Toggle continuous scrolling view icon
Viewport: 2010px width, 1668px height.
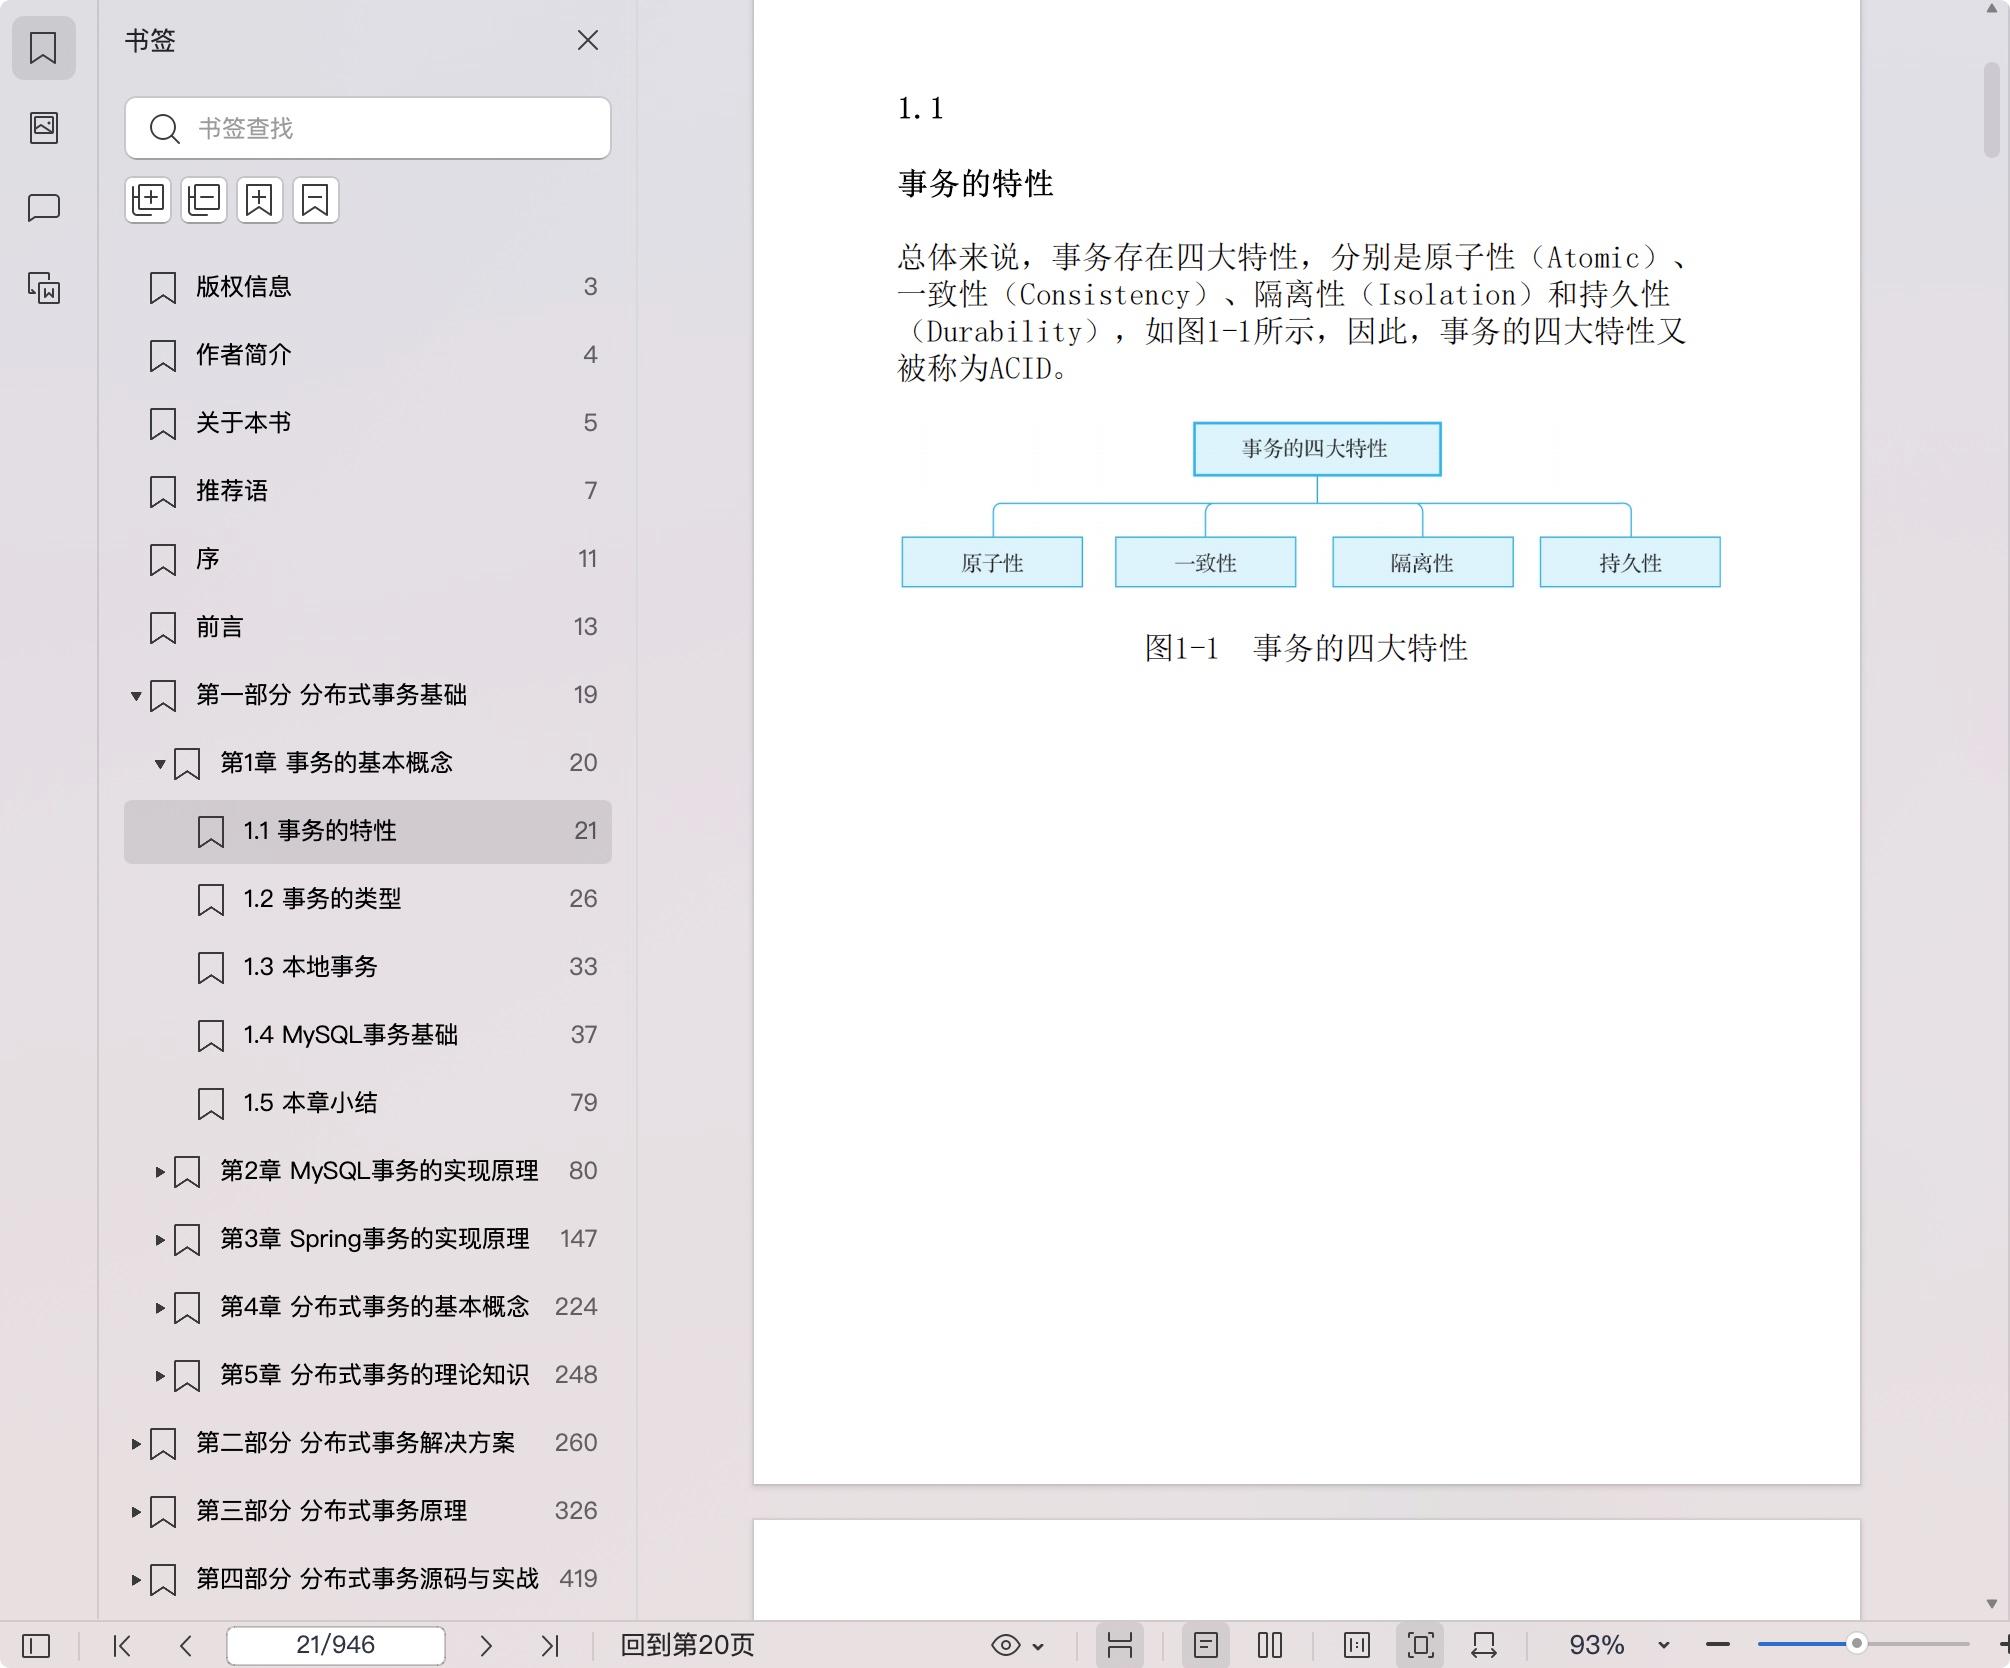1120,1645
